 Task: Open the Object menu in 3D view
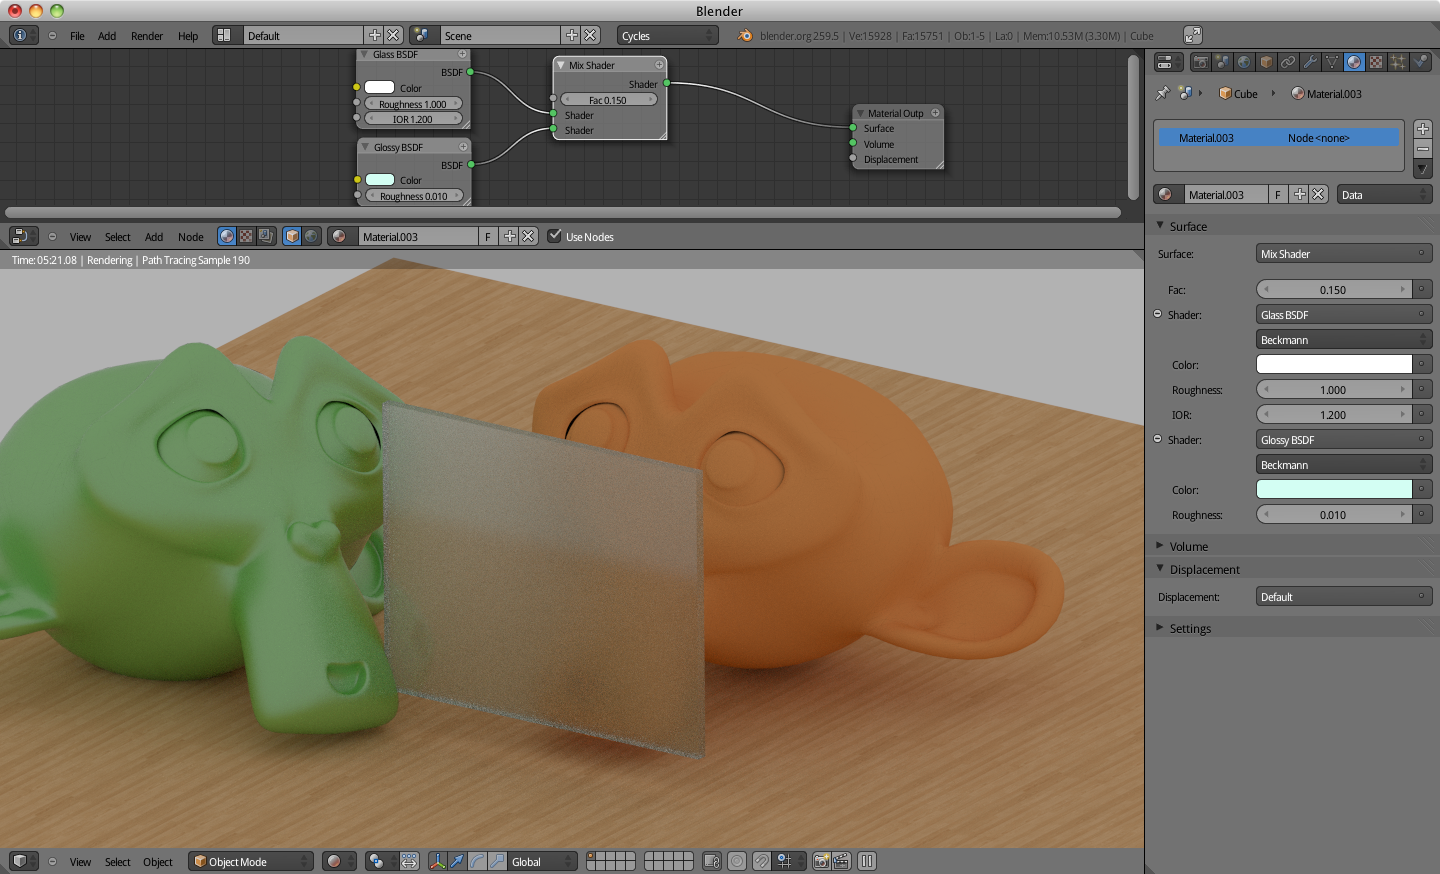coord(158,861)
